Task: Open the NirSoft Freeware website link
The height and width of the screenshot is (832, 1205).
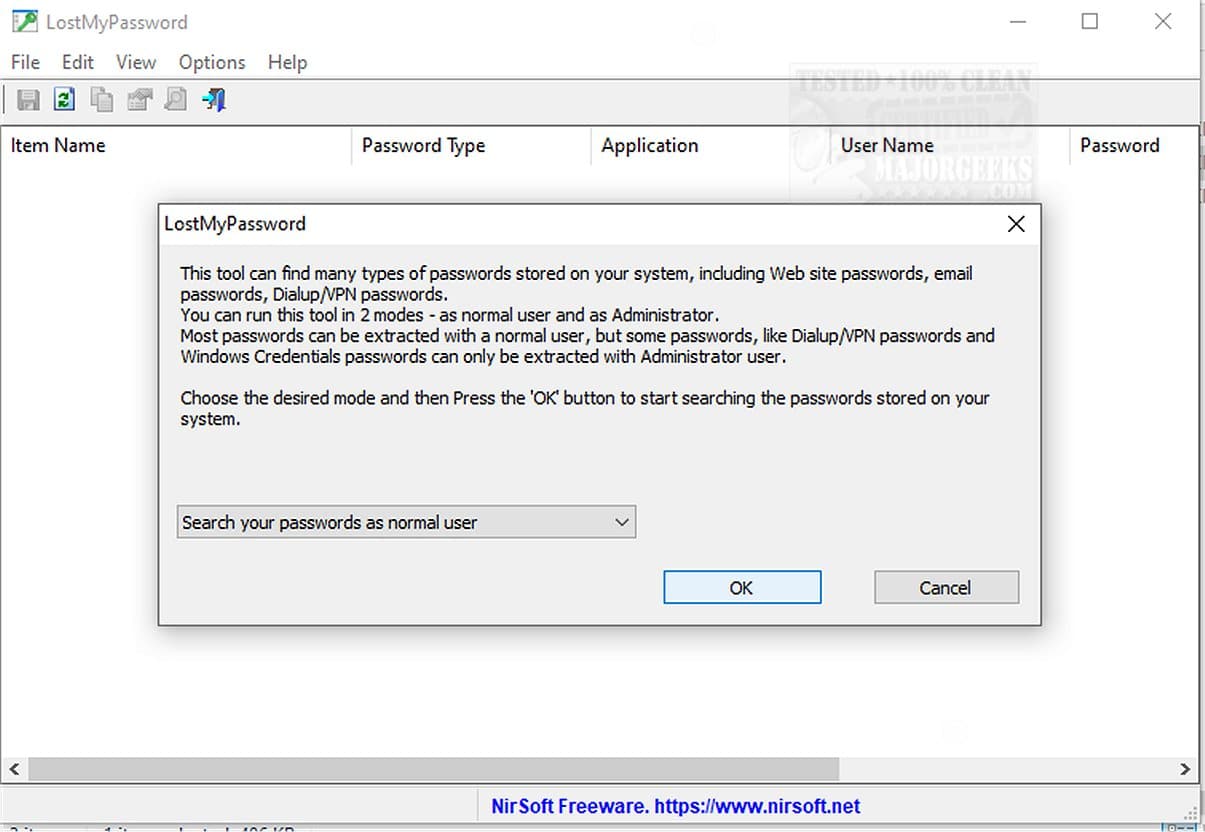Action: pos(675,806)
